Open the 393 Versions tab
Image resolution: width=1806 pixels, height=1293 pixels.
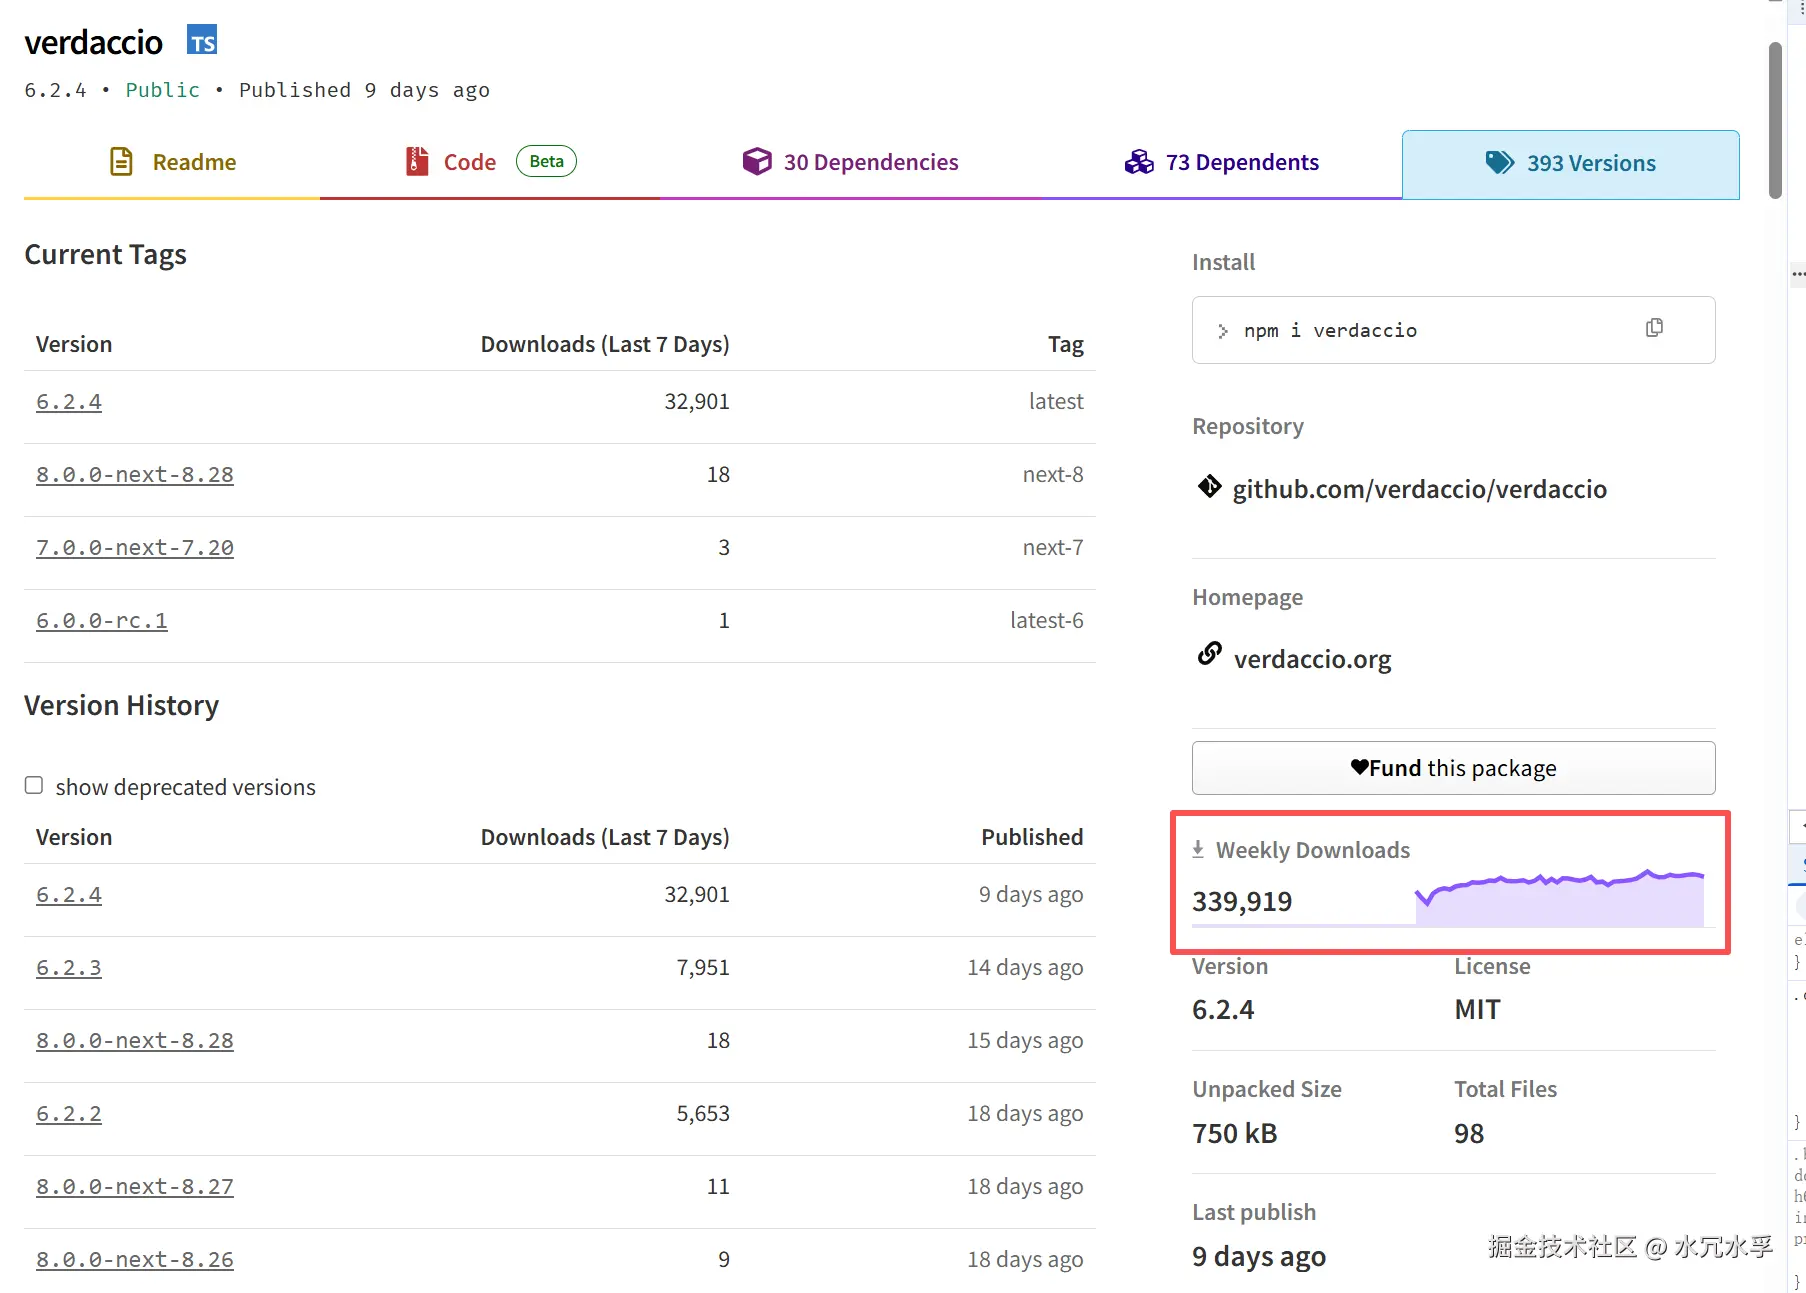coord(1570,164)
